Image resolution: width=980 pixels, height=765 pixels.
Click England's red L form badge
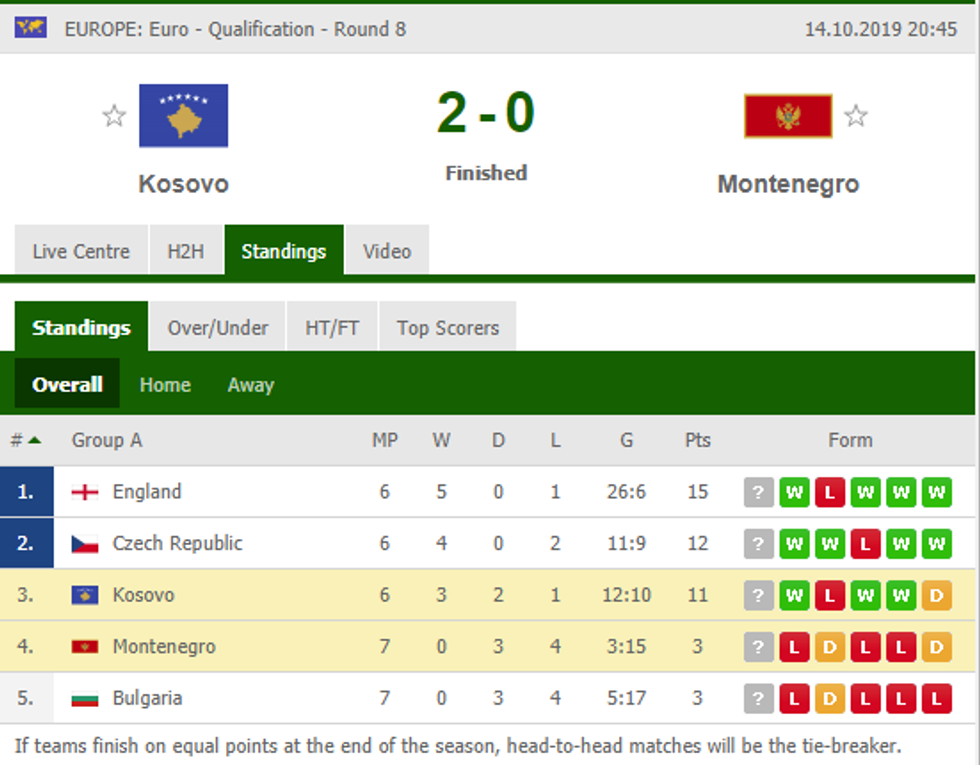pyautogui.click(x=830, y=492)
